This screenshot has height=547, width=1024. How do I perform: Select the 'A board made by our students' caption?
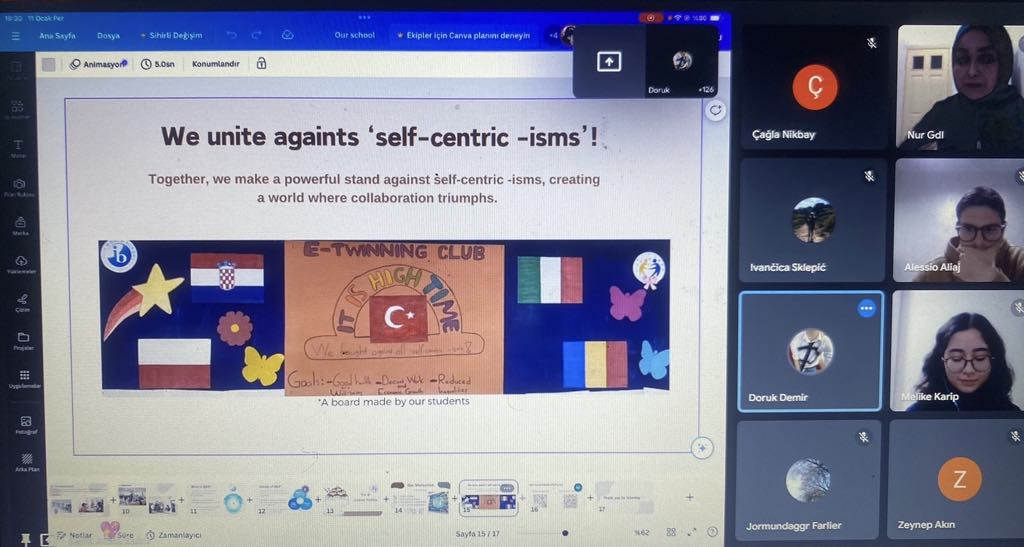(394, 401)
